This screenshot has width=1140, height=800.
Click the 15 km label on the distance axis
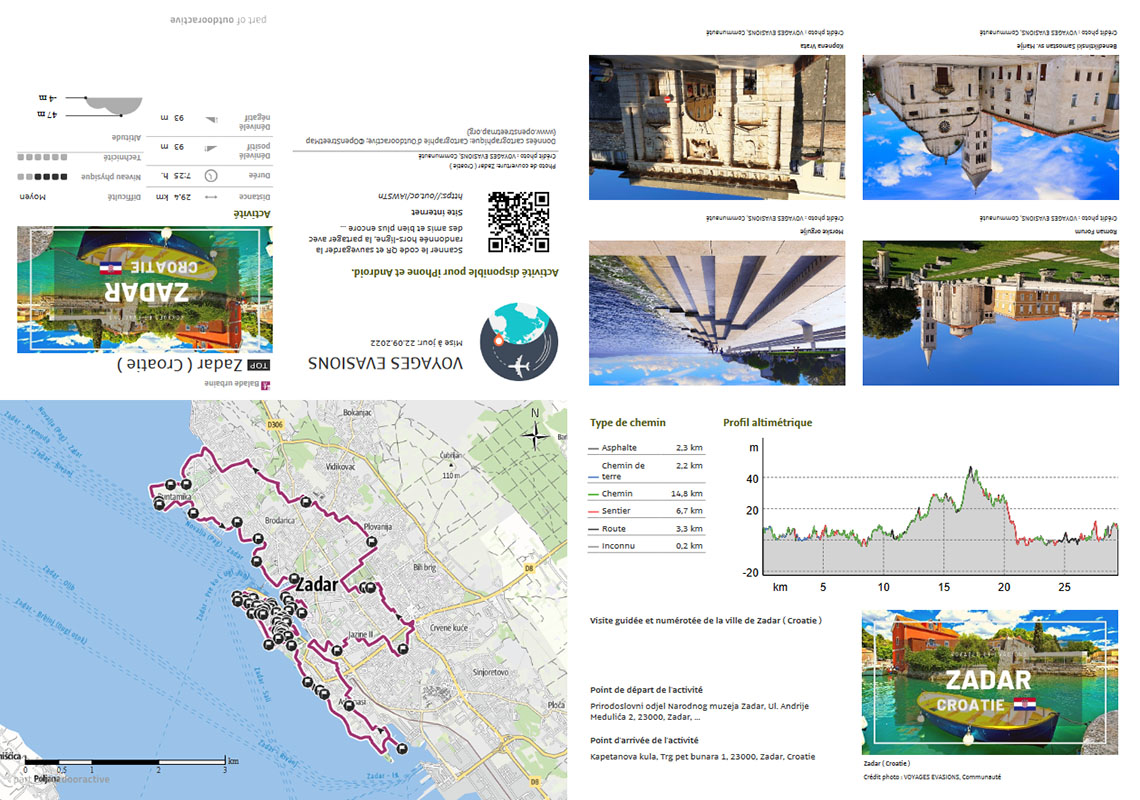click(x=944, y=587)
